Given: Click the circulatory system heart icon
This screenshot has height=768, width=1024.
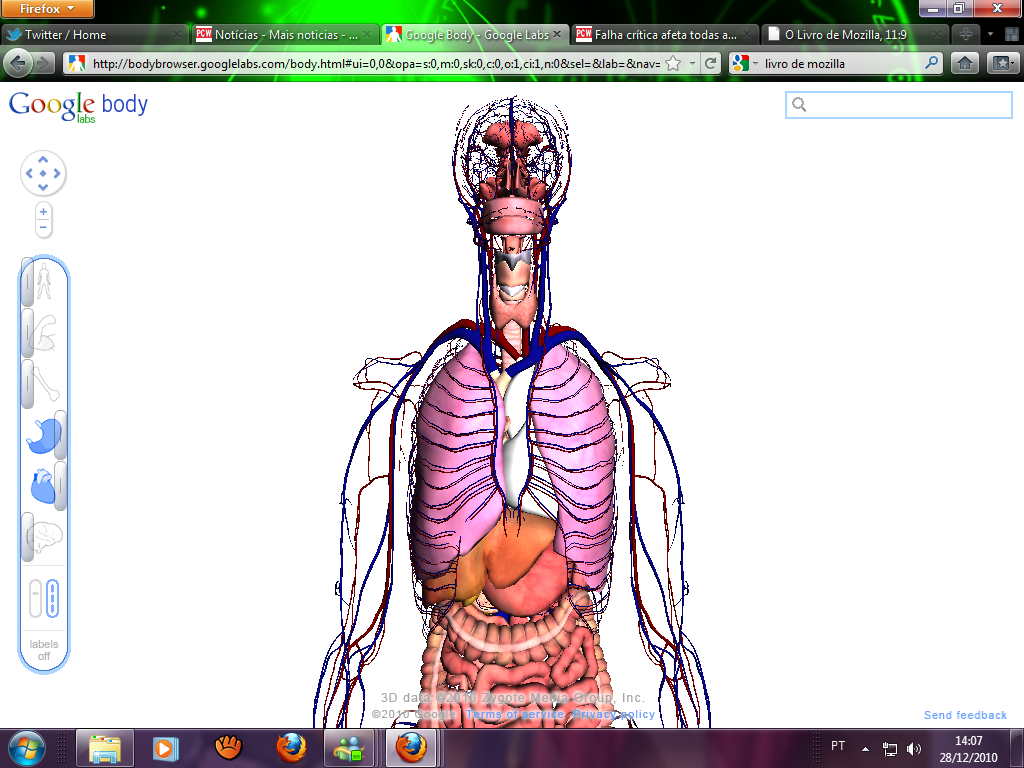Looking at the screenshot, I should [x=44, y=487].
